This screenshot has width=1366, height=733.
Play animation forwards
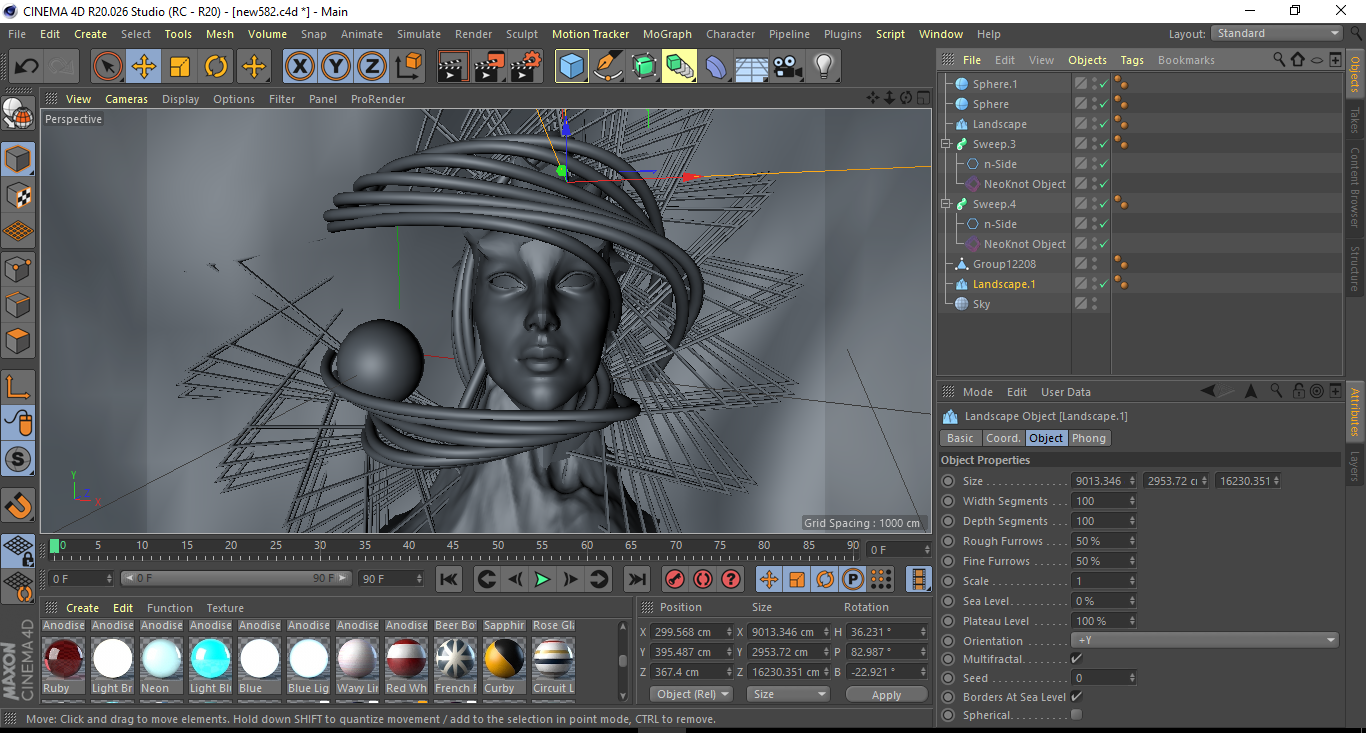pyautogui.click(x=542, y=579)
